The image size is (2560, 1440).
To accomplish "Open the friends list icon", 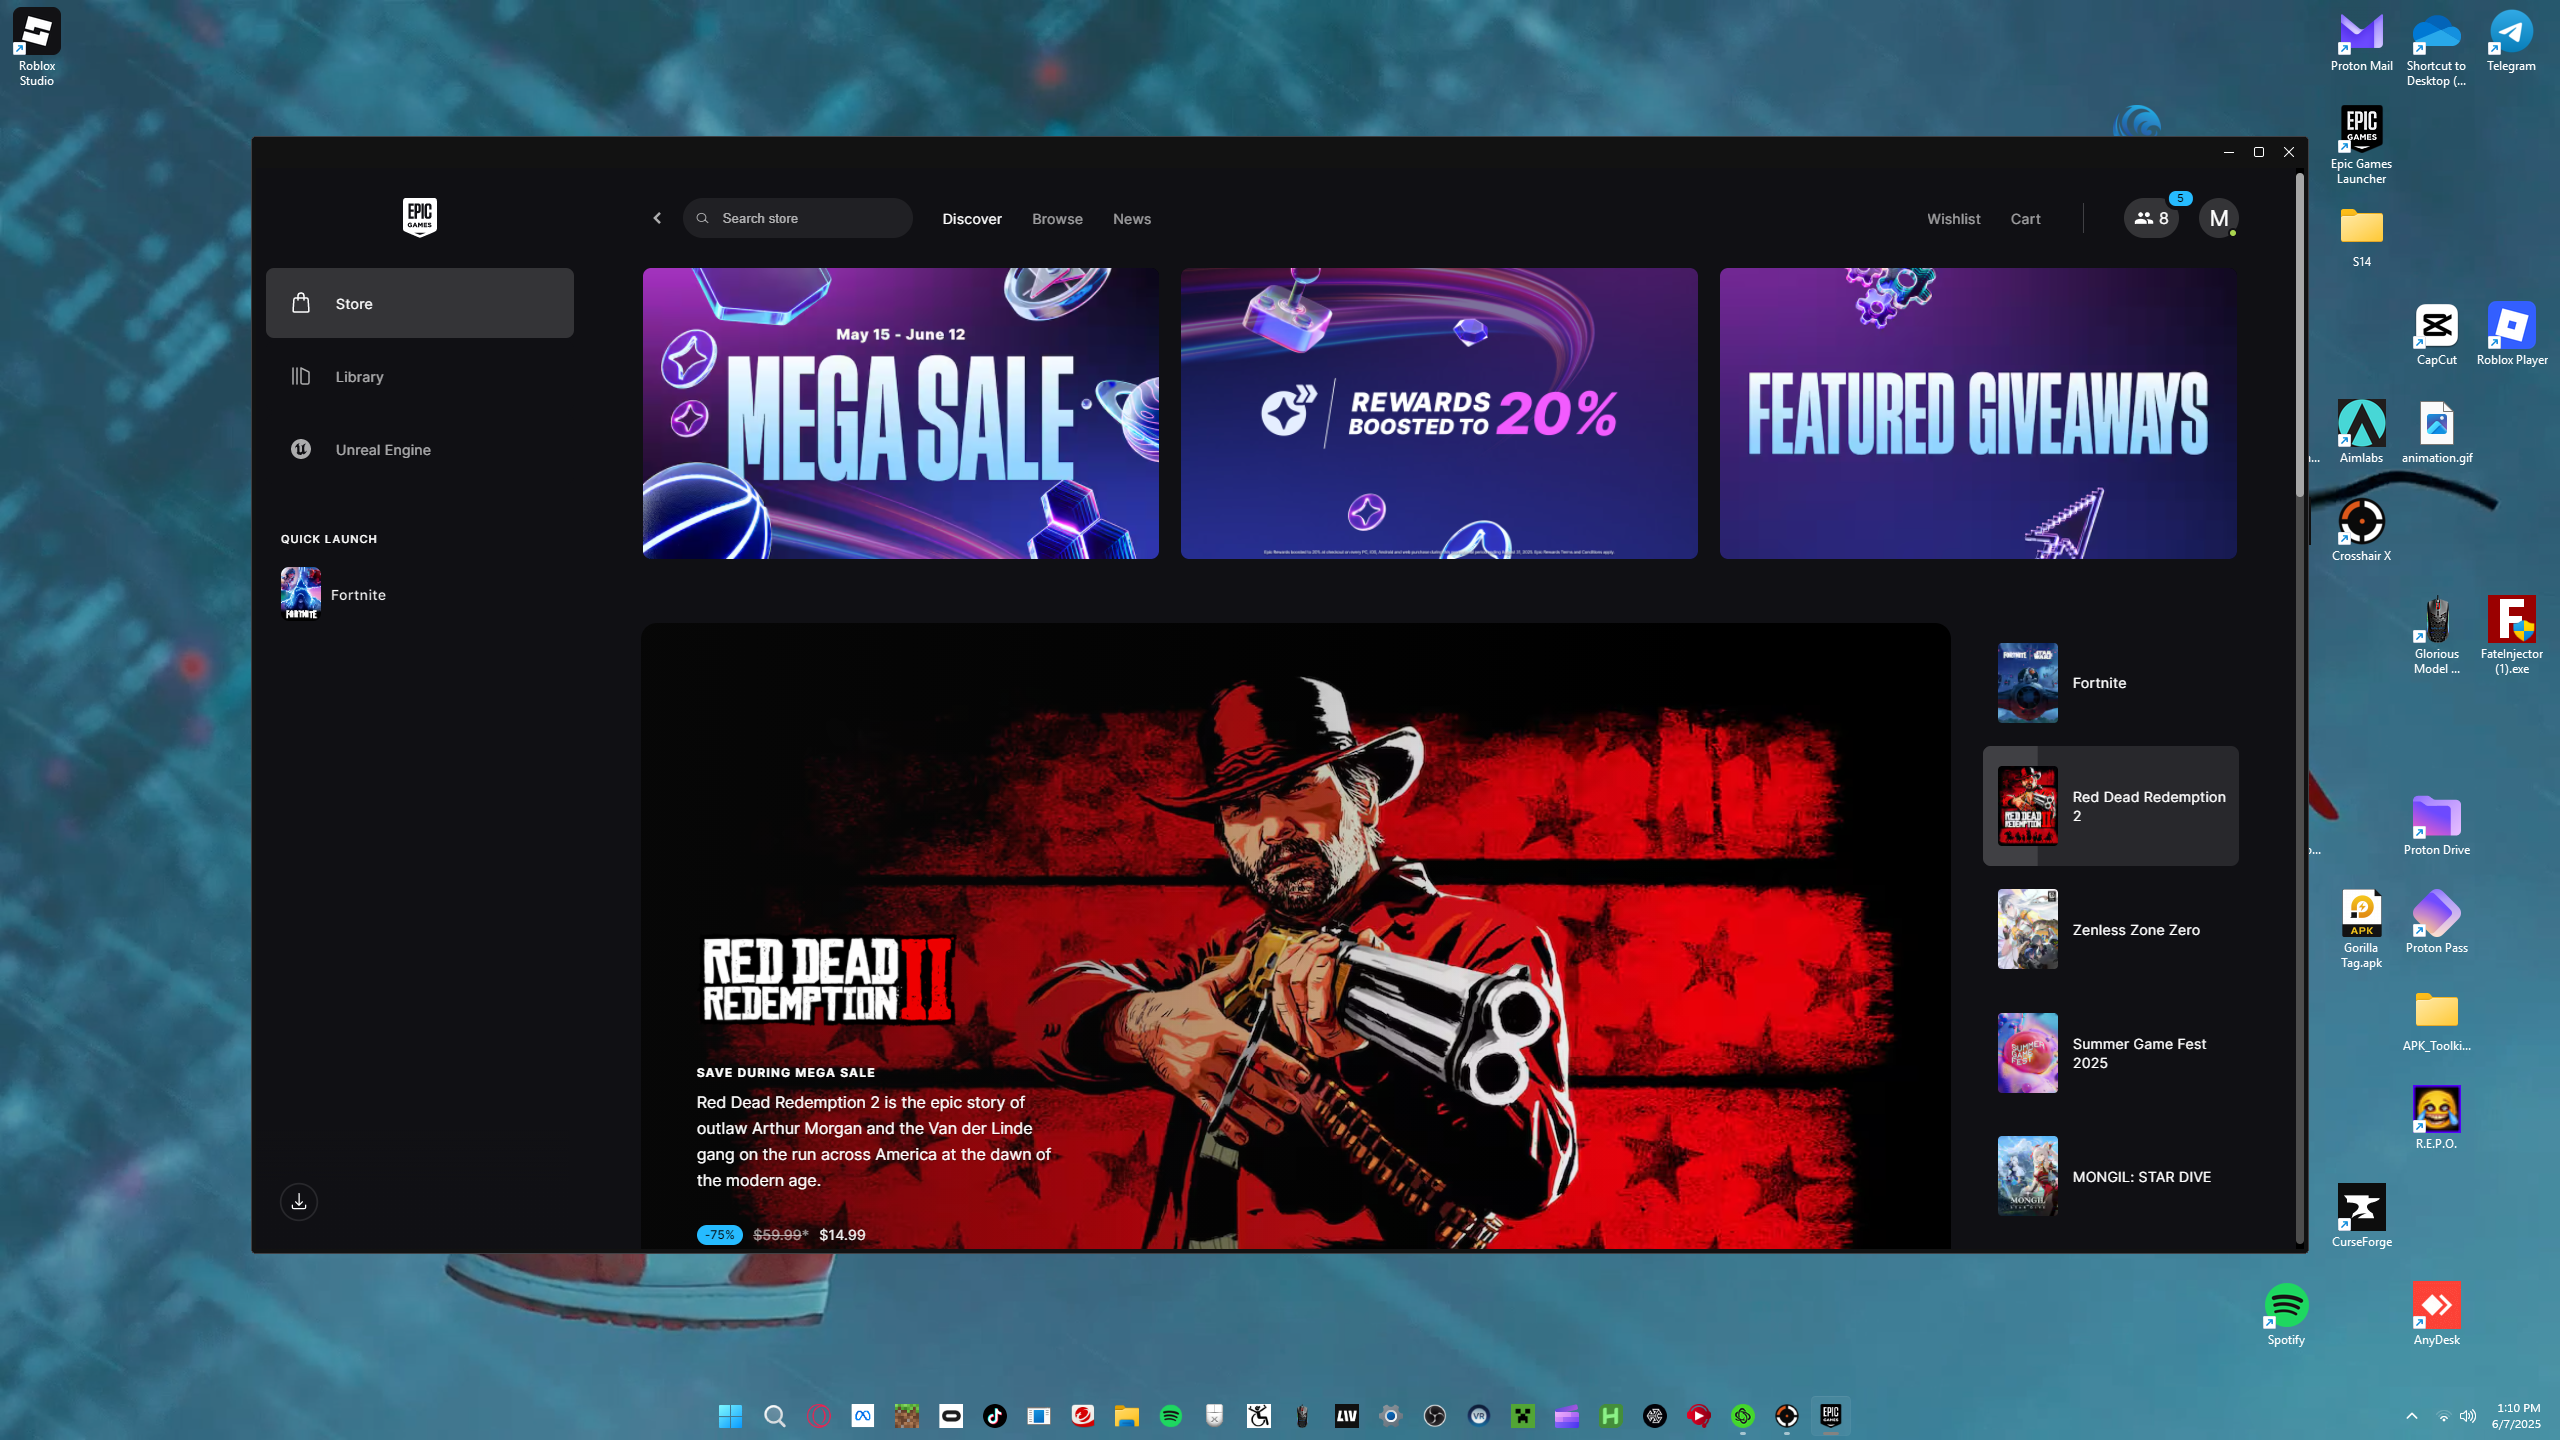I will [x=2151, y=218].
